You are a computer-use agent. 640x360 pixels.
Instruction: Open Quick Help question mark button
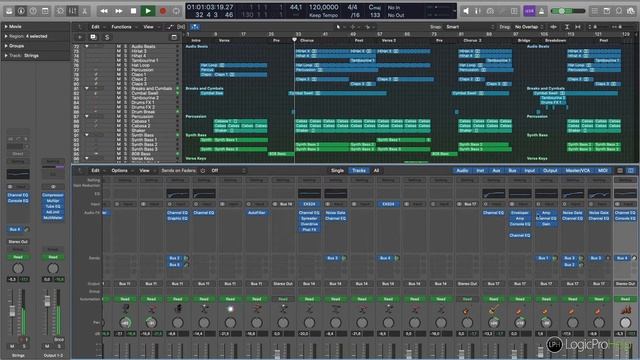click(33, 11)
